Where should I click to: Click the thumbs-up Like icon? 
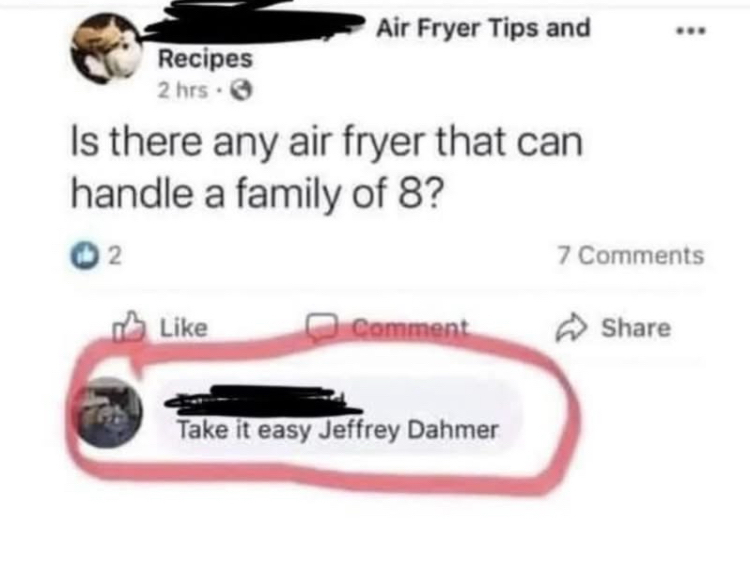click(129, 327)
